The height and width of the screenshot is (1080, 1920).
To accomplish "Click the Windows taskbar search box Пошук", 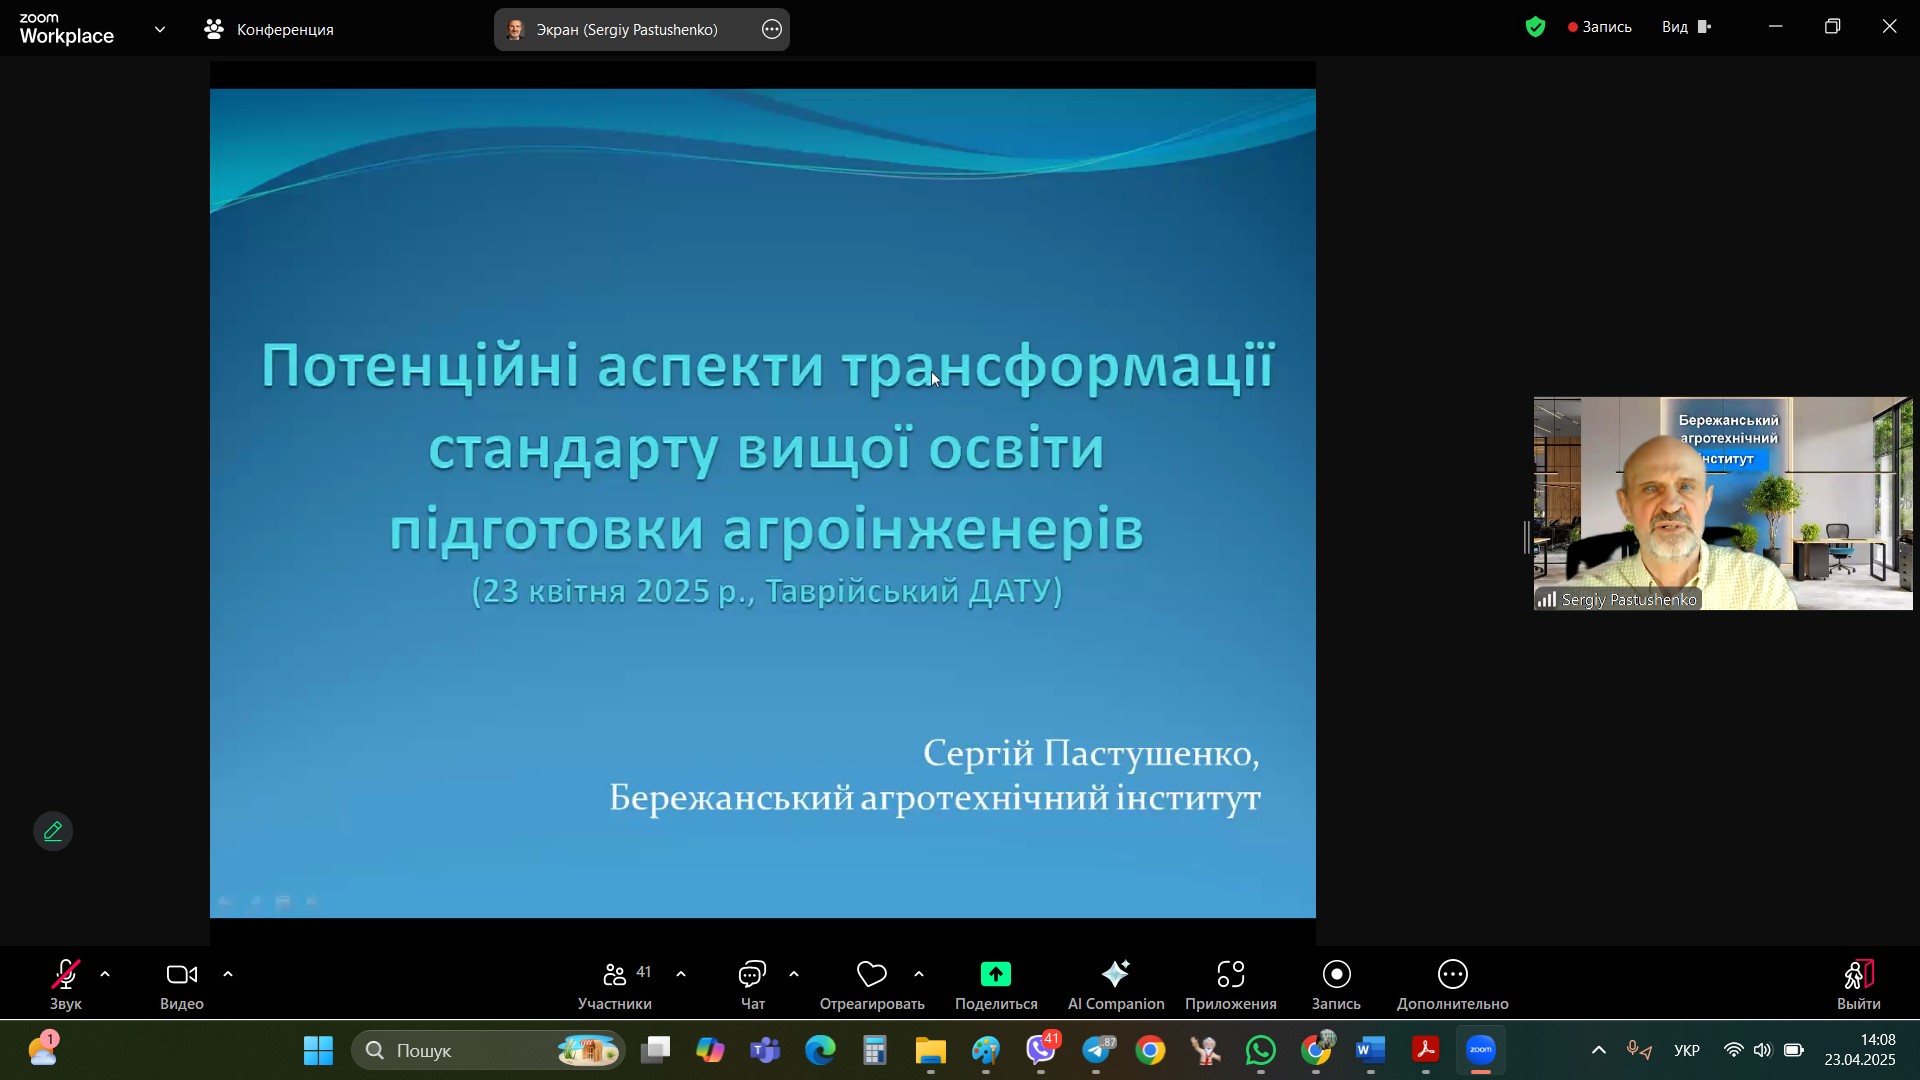I will coord(489,1050).
